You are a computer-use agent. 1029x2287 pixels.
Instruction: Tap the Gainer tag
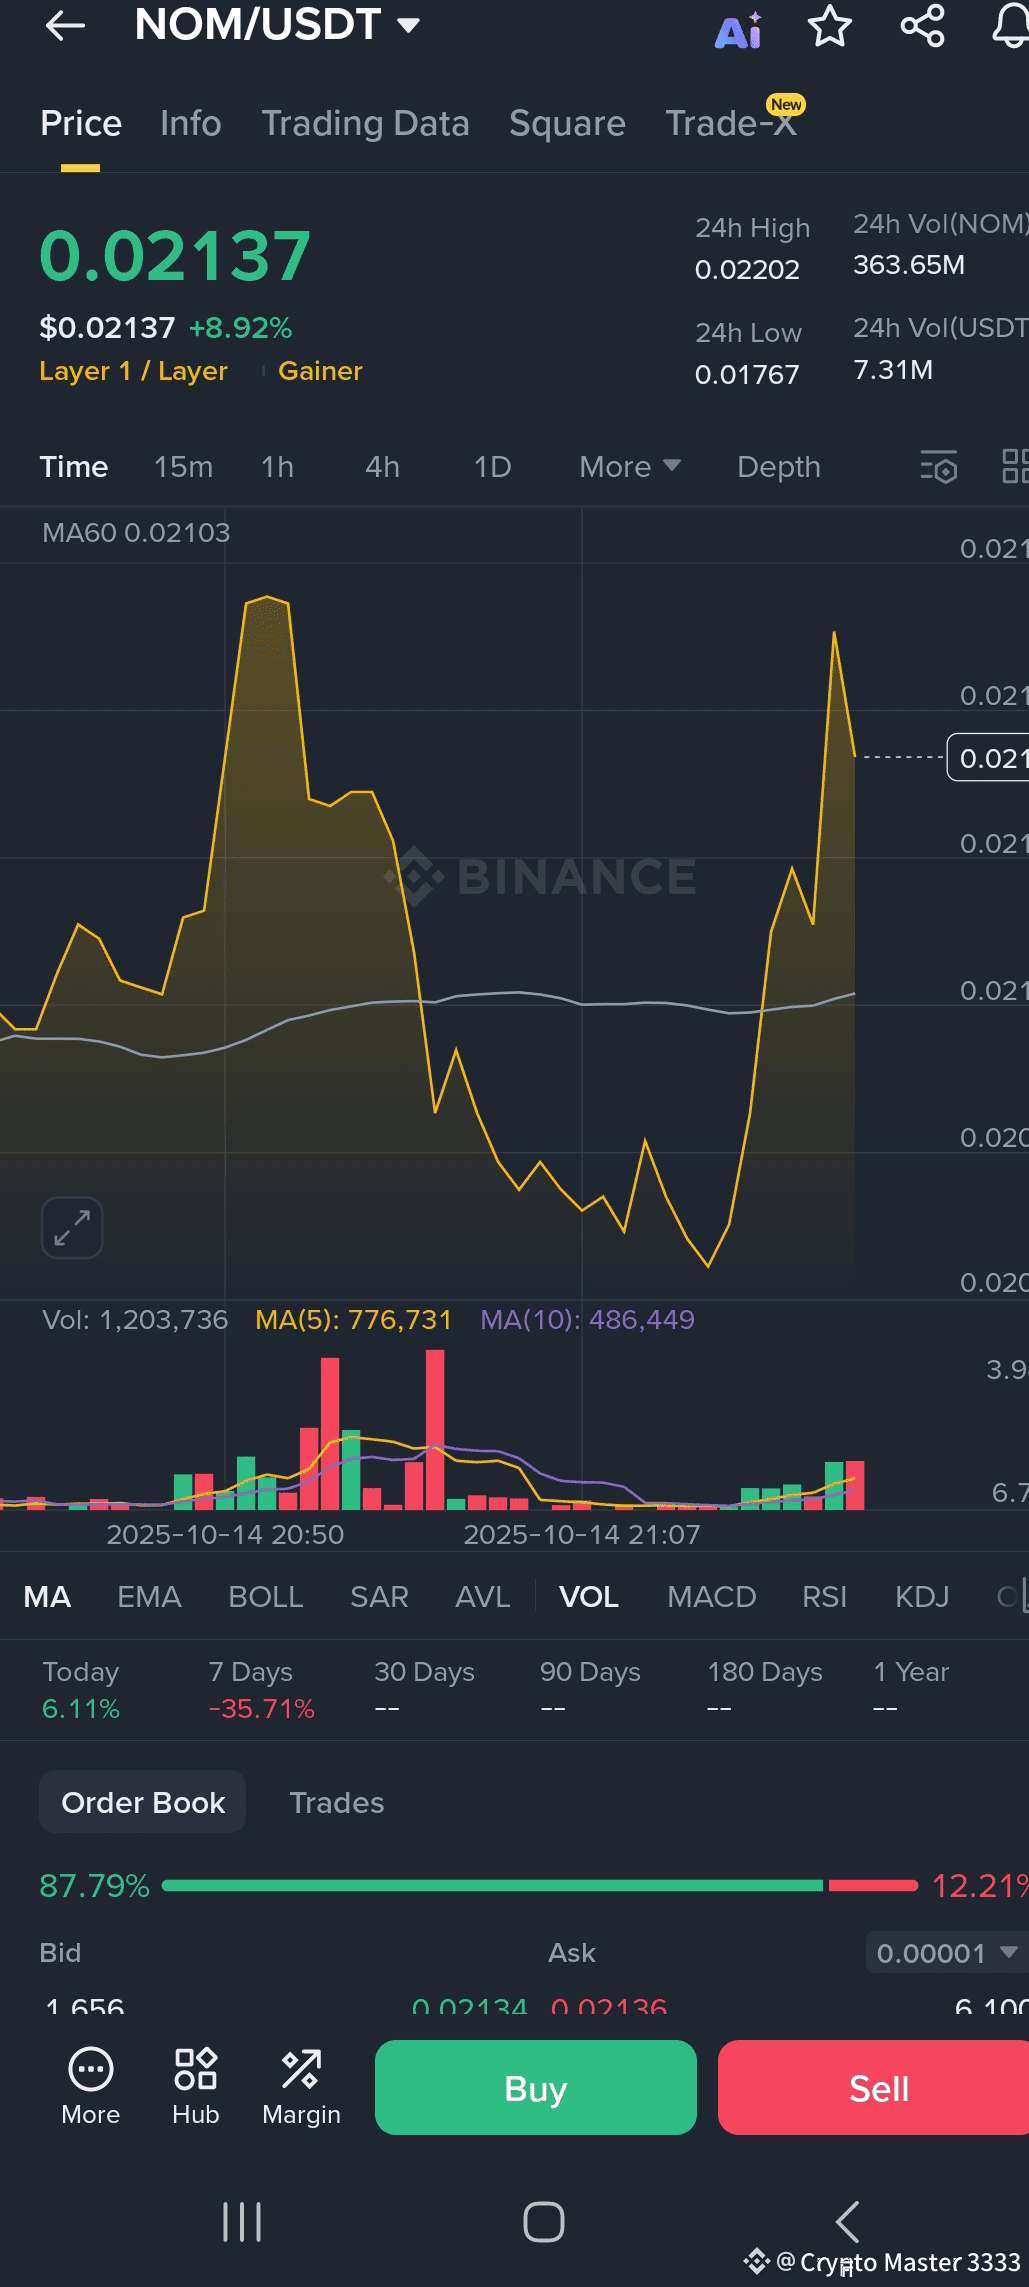320,371
